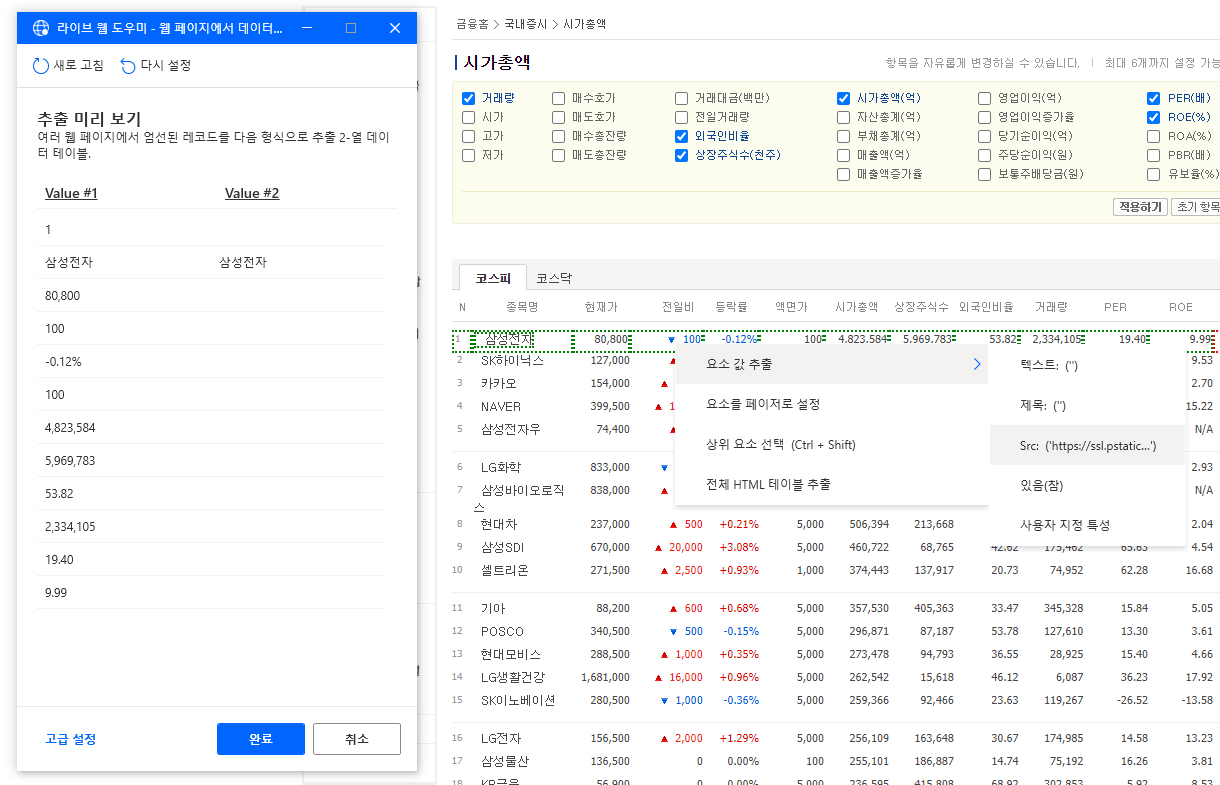Maximize the Live Web Helper window
This screenshot has width=1220, height=785.
pos(351,28)
